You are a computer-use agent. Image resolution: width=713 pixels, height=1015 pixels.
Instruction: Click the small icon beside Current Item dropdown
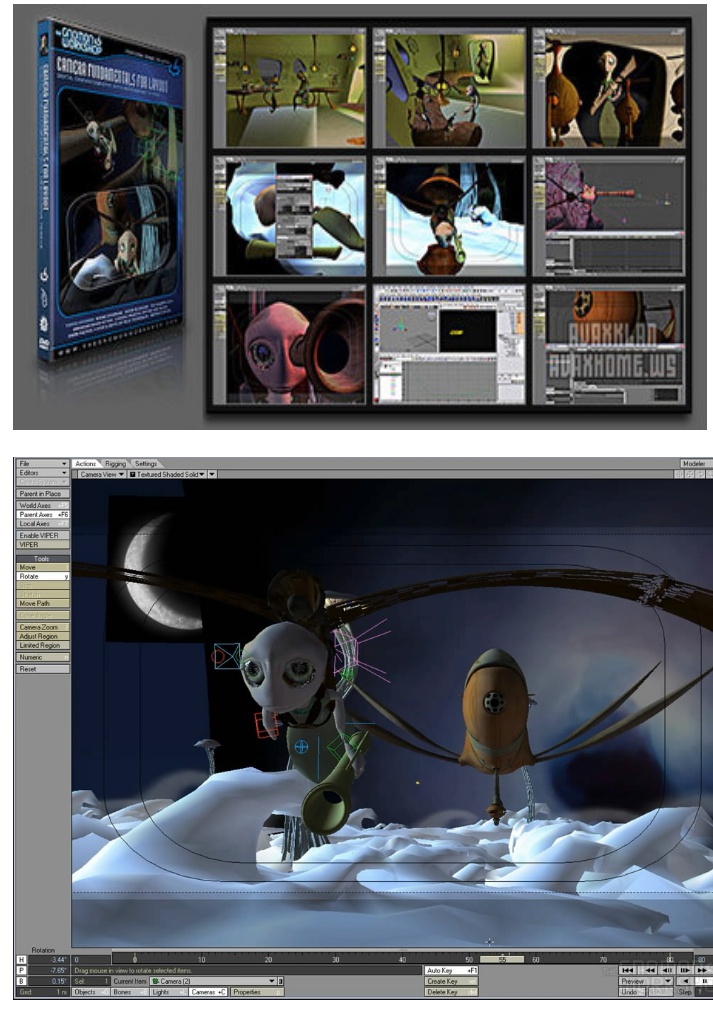(x=280, y=981)
